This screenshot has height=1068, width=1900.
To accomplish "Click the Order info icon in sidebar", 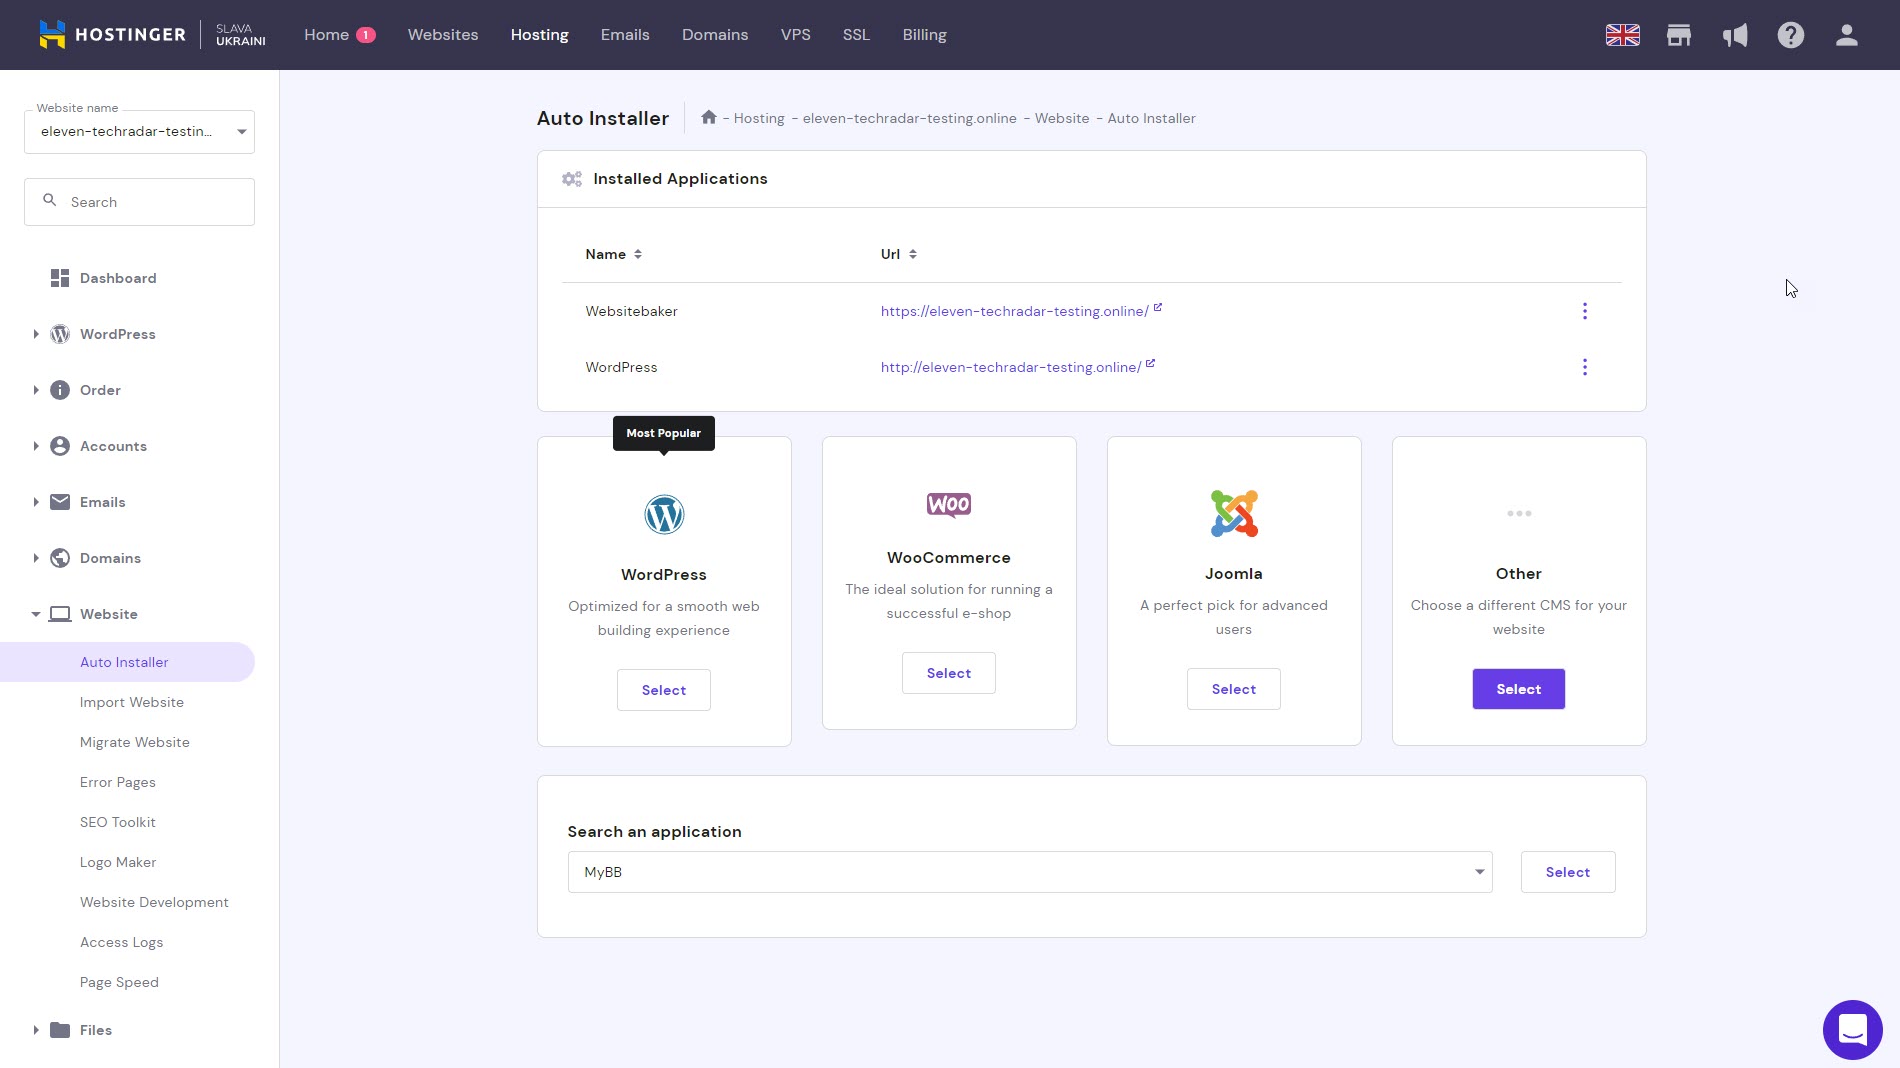I will pos(60,390).
